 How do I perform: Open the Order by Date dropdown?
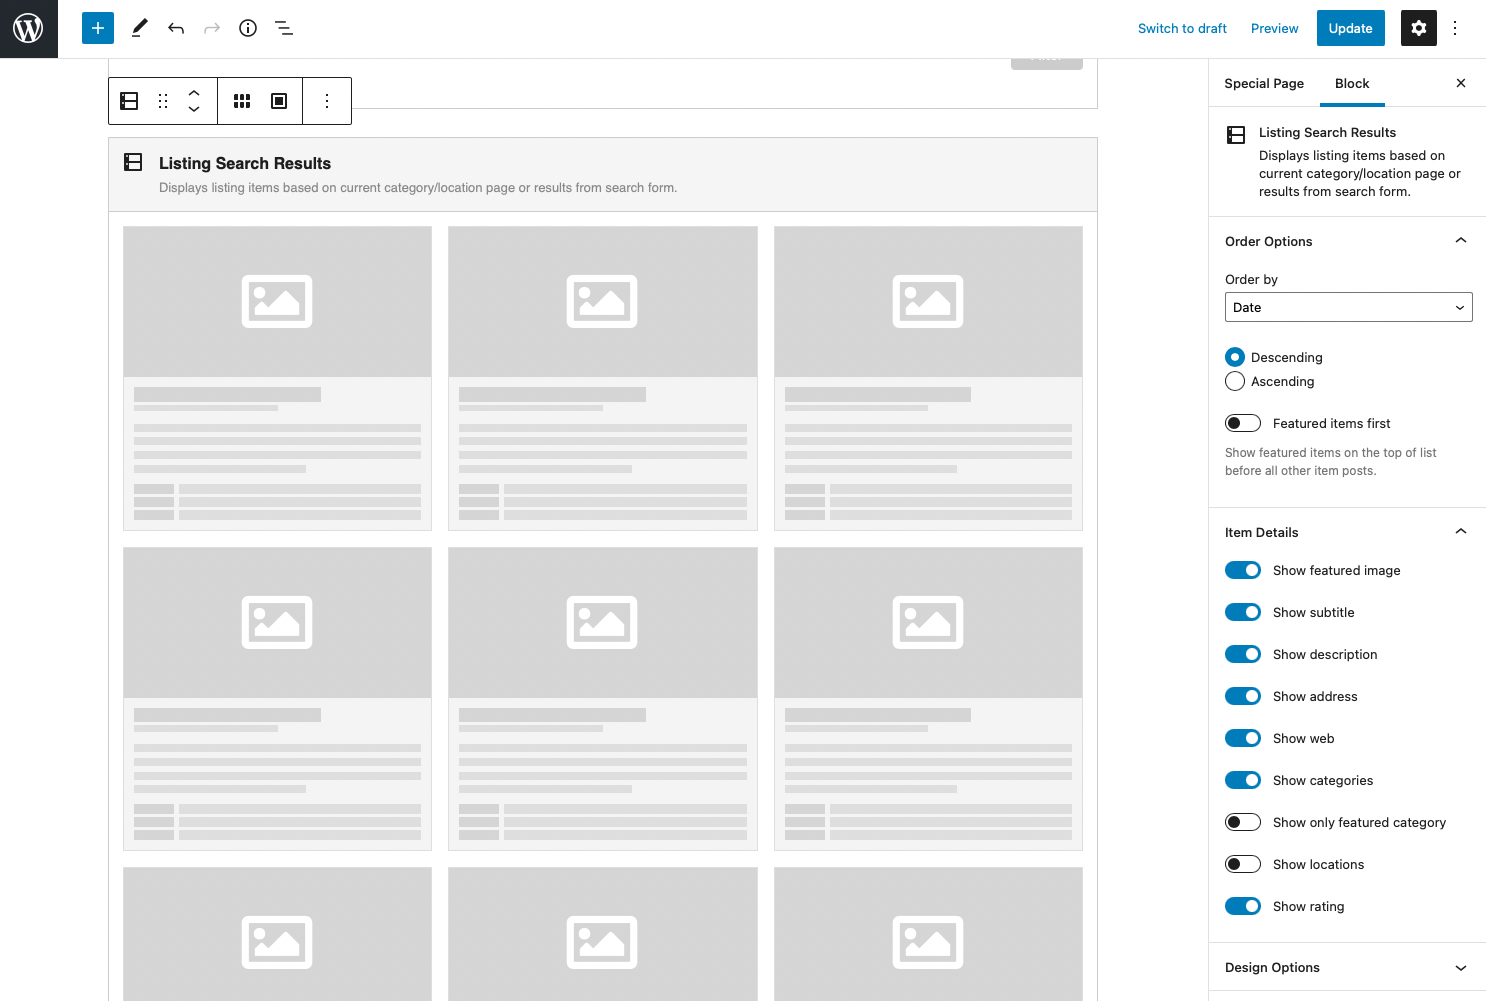(x=1348, y=307)
